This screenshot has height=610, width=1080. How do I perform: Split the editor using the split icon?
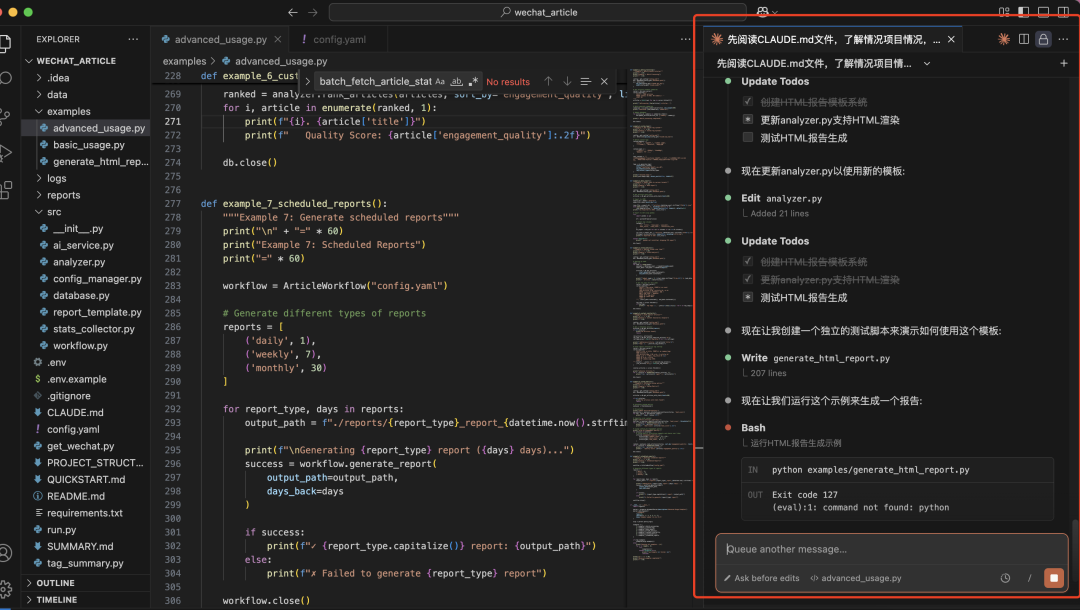pos(1024,39)
